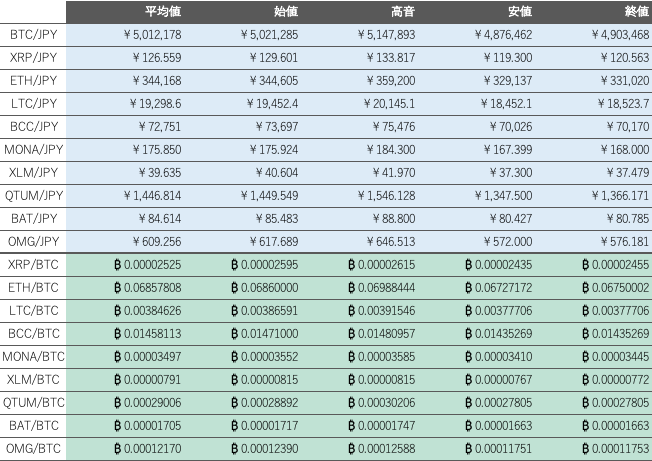Viewport: 652px width, 461px height.
Task: Click the 平均値 column header
Action: pos(163,12)
